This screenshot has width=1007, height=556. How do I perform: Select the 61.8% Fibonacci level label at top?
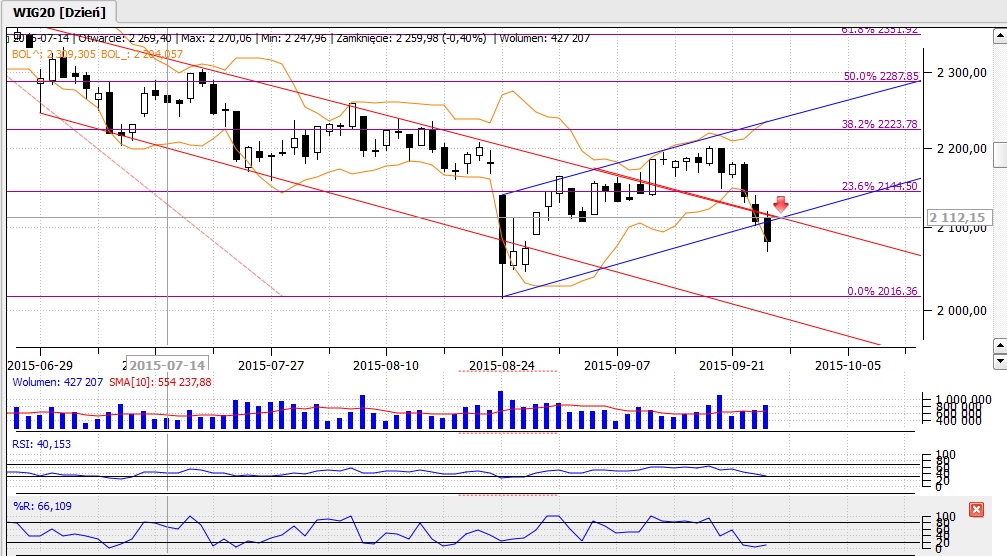(x=880, y=30)
